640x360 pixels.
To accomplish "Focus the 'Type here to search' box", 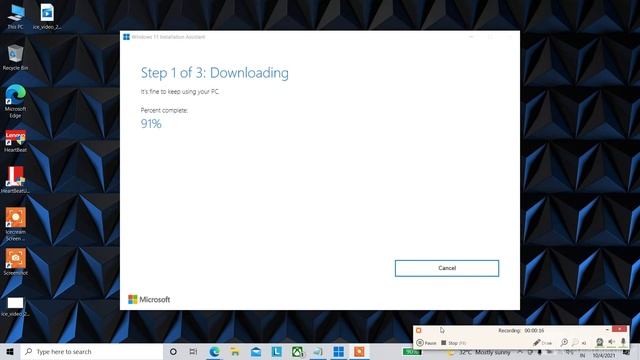I will point(91,351).
